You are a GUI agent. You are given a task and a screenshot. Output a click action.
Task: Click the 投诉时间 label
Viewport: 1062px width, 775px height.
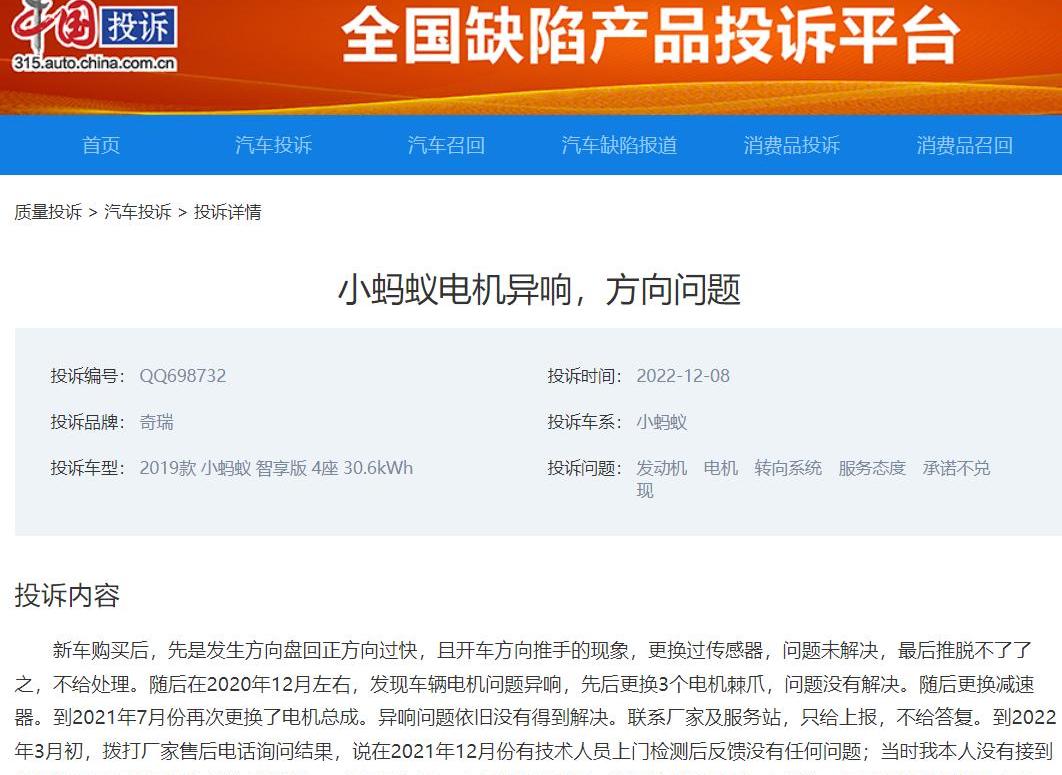coord(585,376)
